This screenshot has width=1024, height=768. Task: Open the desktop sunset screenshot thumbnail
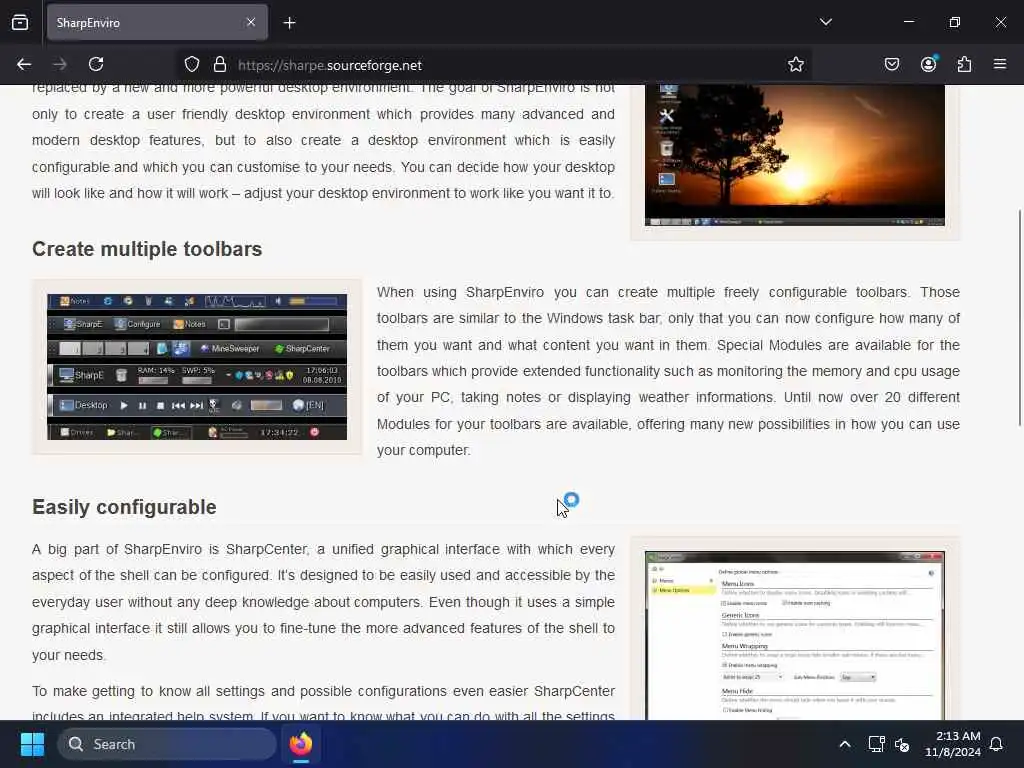coord(795,155)
